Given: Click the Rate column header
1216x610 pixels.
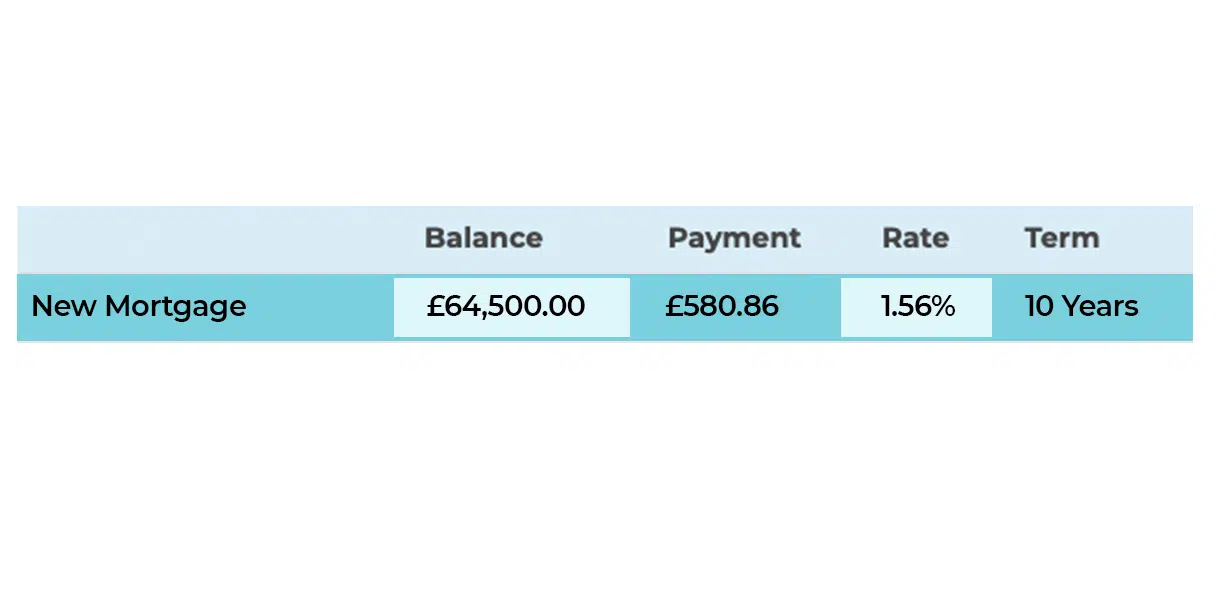Looking at the screenshot, I should click(x=915, y=238).
